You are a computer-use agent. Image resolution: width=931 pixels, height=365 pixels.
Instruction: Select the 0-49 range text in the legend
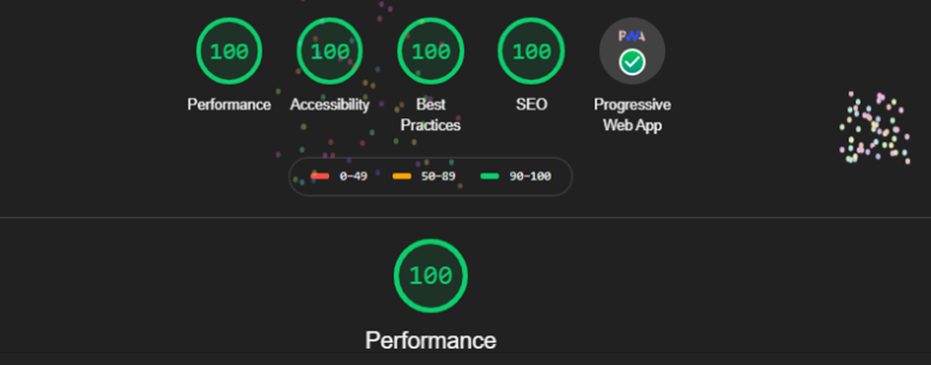[x=353, y=176]
